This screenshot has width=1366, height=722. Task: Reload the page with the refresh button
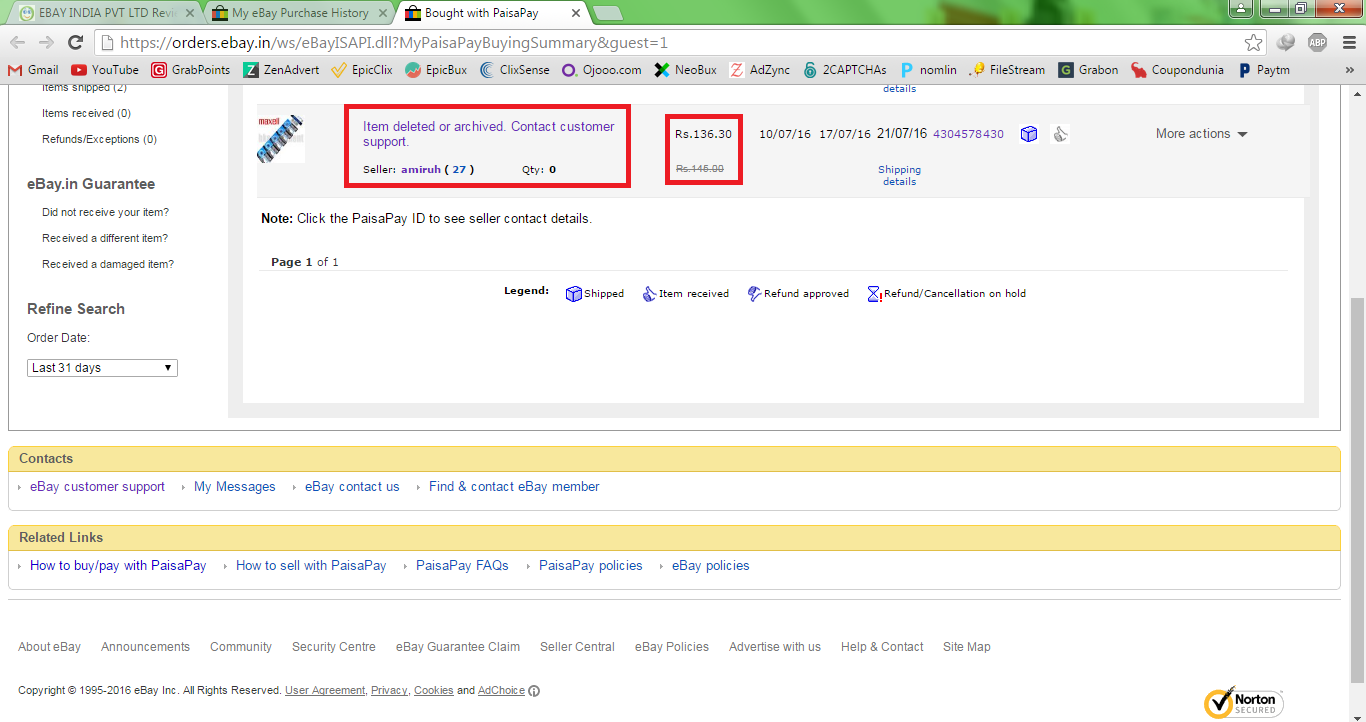75,42
